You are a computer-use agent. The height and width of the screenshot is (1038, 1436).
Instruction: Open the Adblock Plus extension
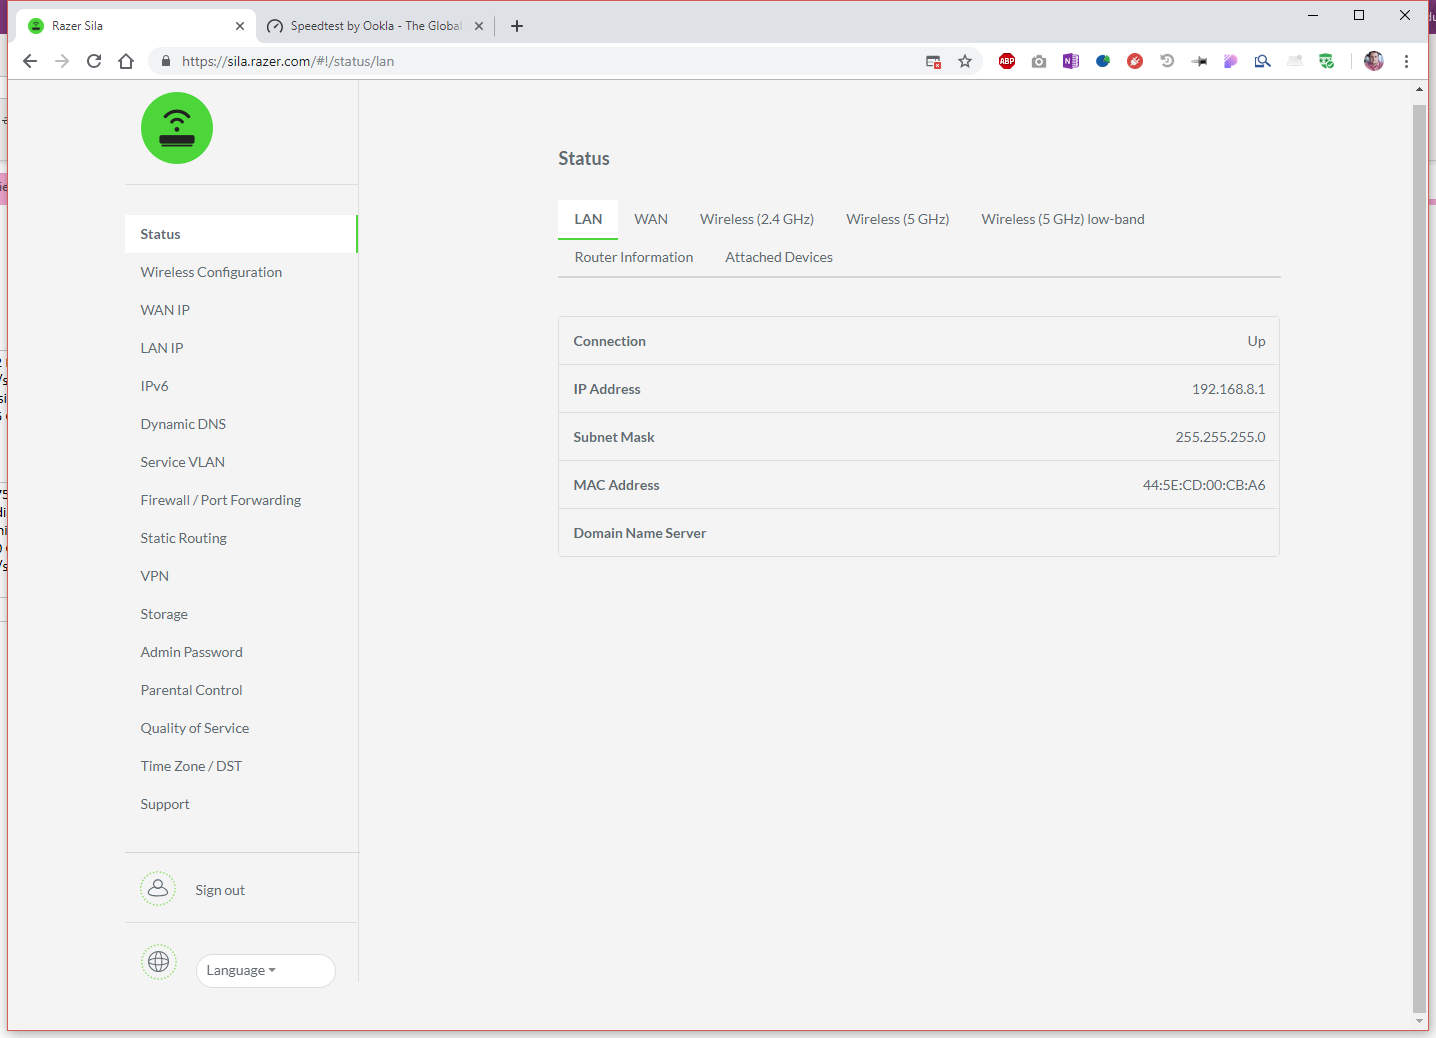pos(1007,61)
